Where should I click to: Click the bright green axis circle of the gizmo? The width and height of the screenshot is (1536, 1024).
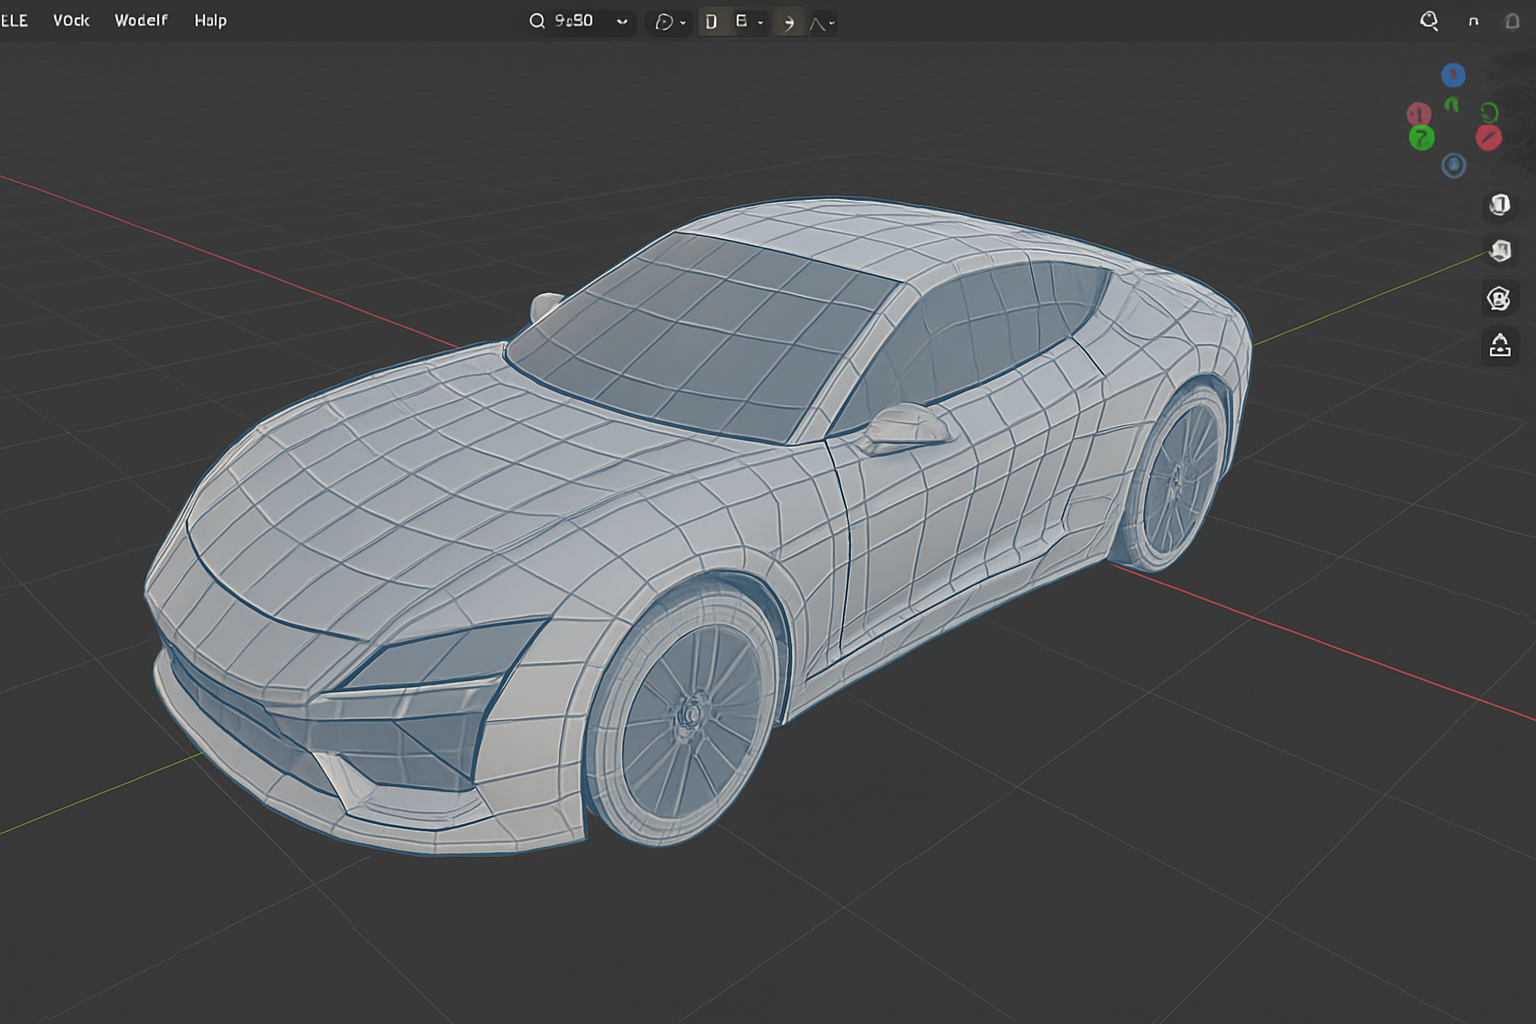(x=1422, y=138)
